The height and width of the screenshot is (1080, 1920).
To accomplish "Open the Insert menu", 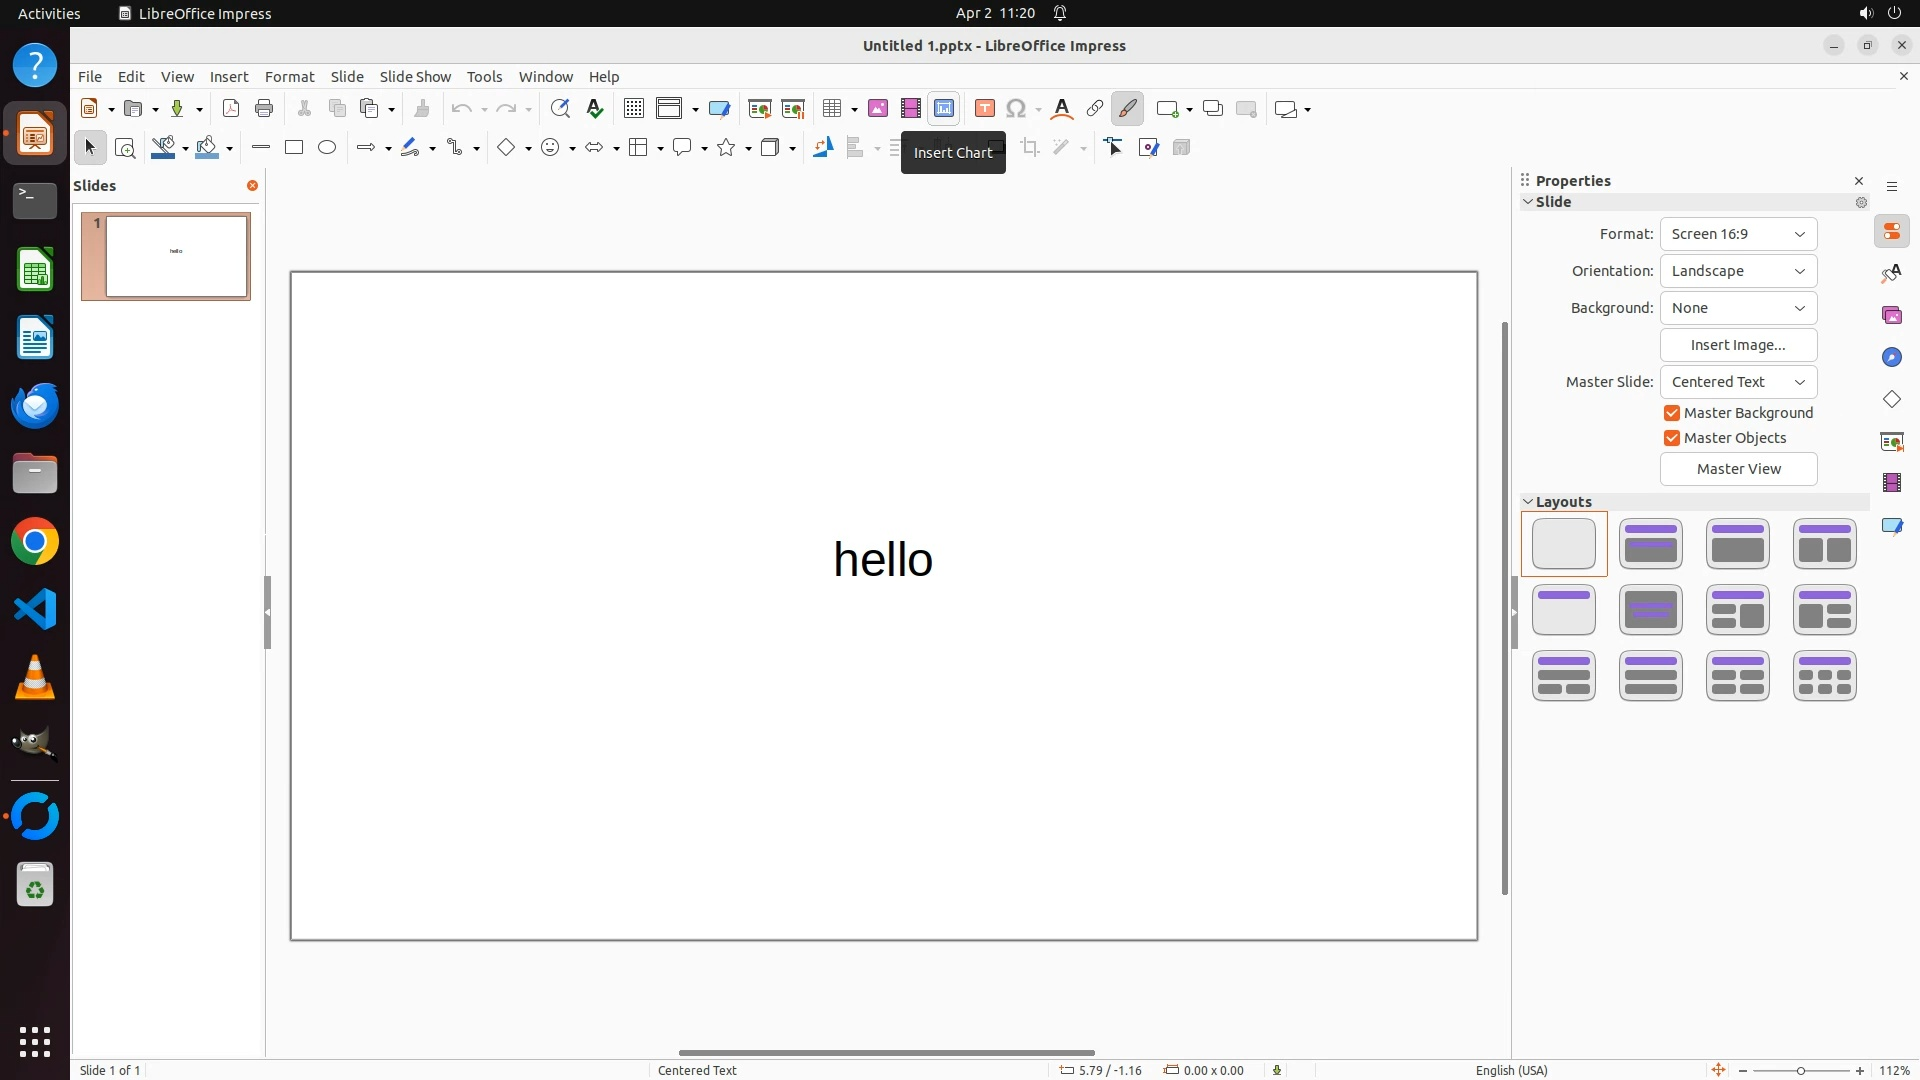I will (x=228, y=77).
